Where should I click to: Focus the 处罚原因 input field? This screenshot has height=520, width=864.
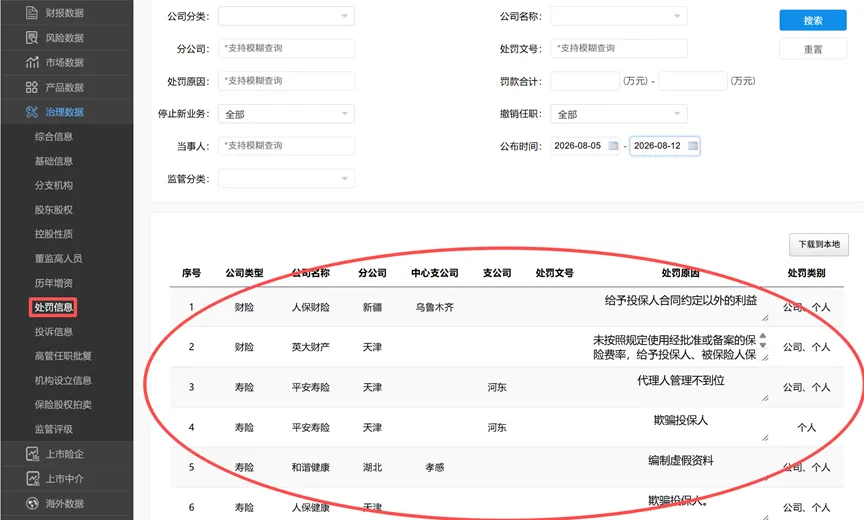[x=286, y=81]
